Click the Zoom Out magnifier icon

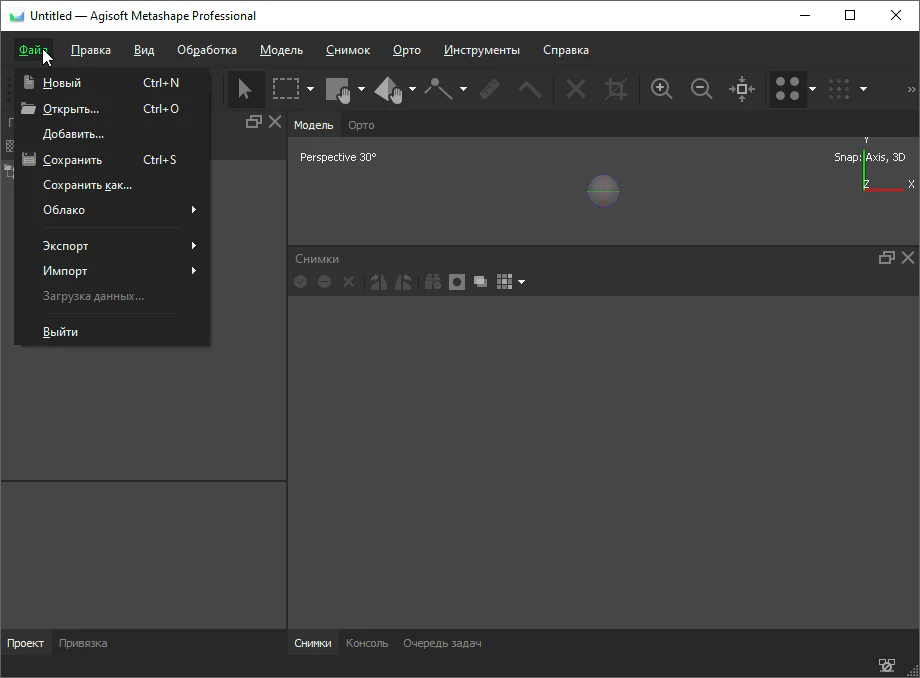(x=702, y=89)
